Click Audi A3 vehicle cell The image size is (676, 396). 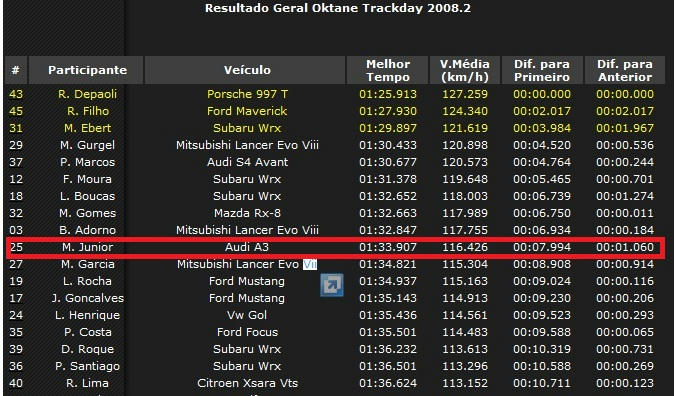pos(247,247)
